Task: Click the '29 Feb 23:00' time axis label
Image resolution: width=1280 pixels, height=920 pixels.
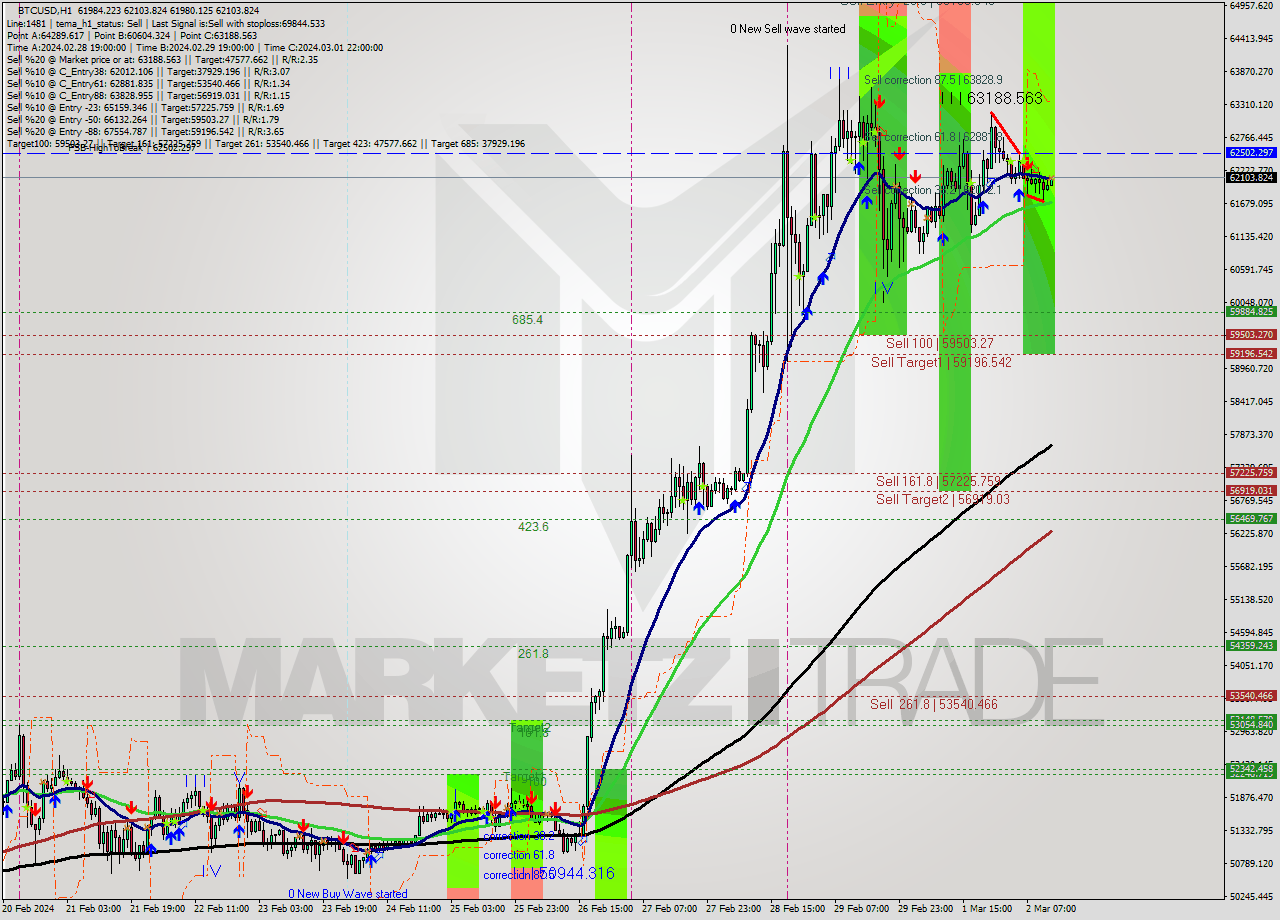Action: click(x=924, y=909)
